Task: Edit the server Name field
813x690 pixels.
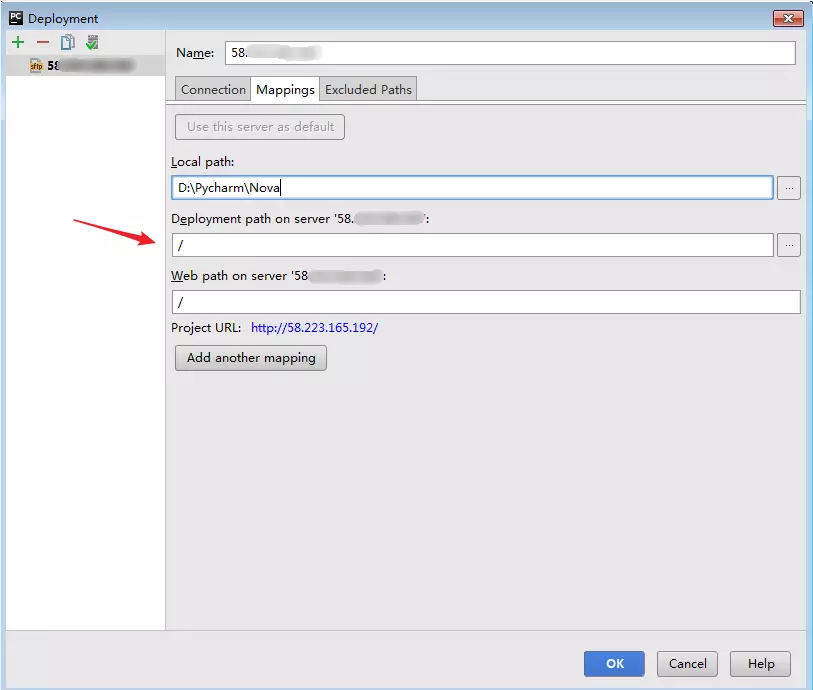Action: pos(510,53)
